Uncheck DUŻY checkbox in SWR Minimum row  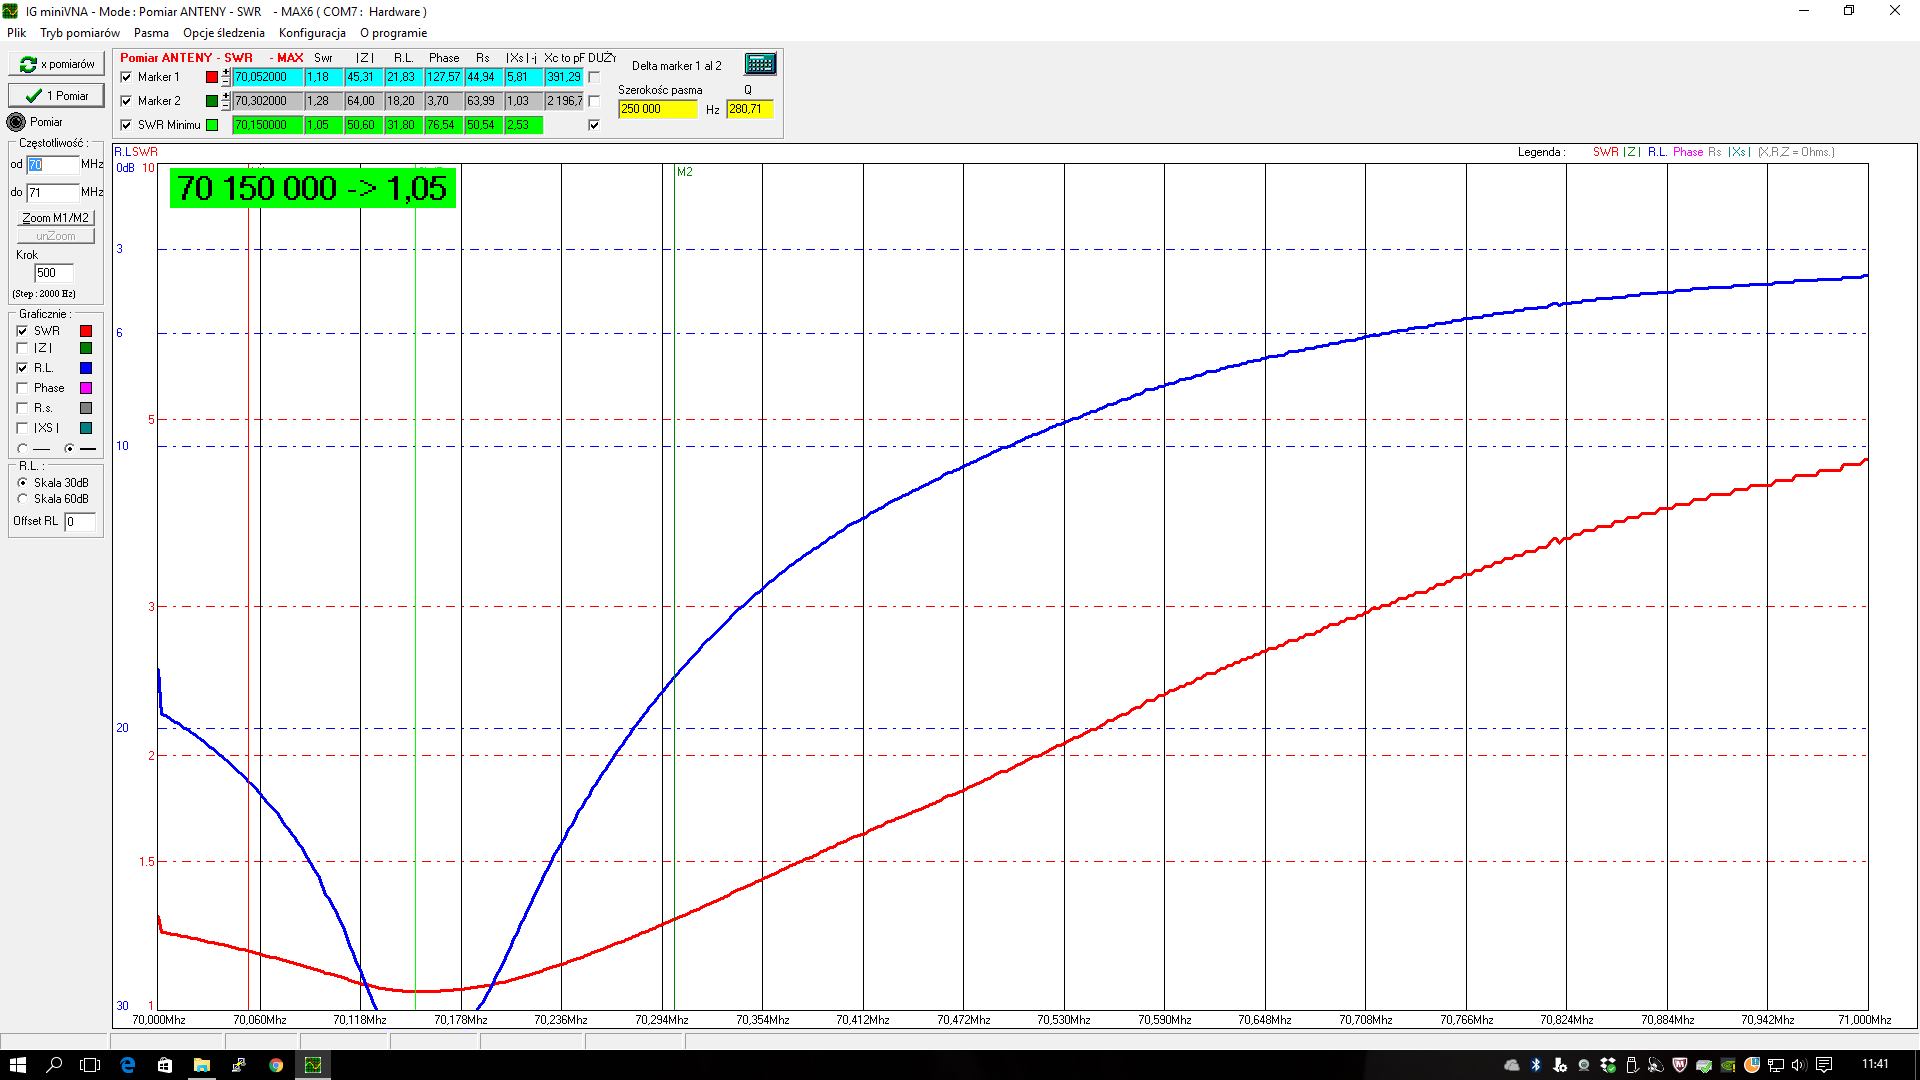(594, 125)
